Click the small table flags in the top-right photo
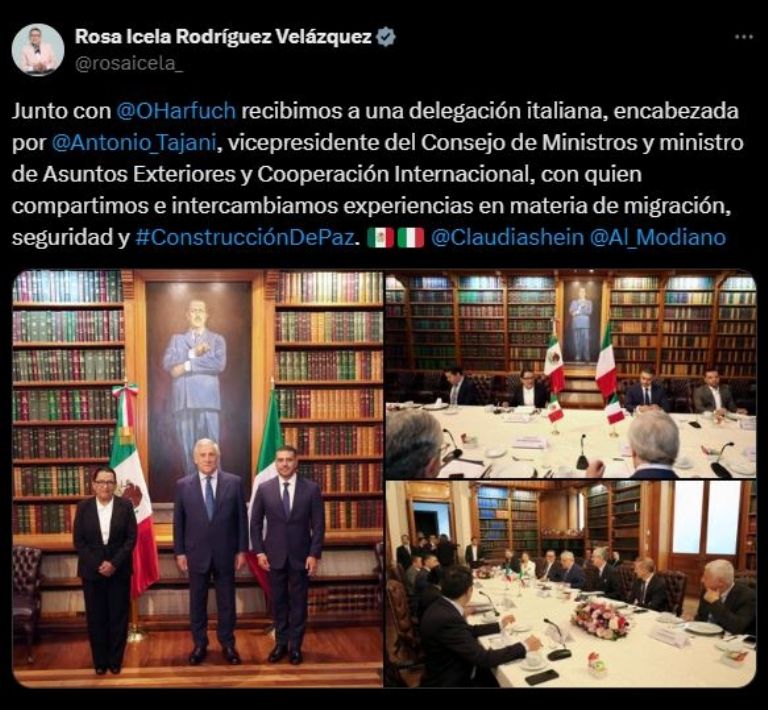The image size is (768, 710). 584,411
